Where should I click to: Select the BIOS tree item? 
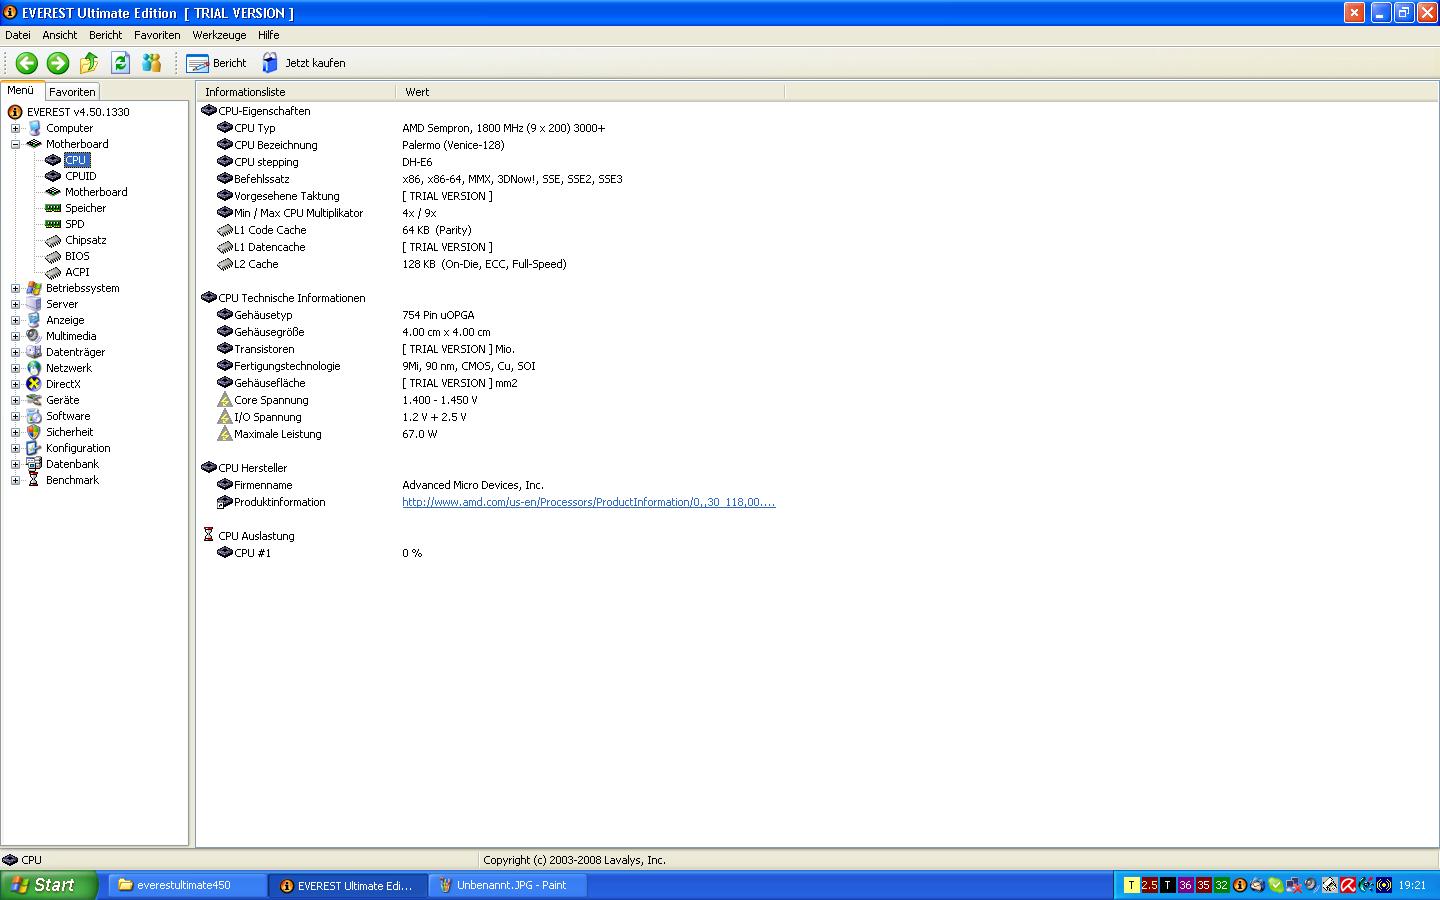click(77, 256)
